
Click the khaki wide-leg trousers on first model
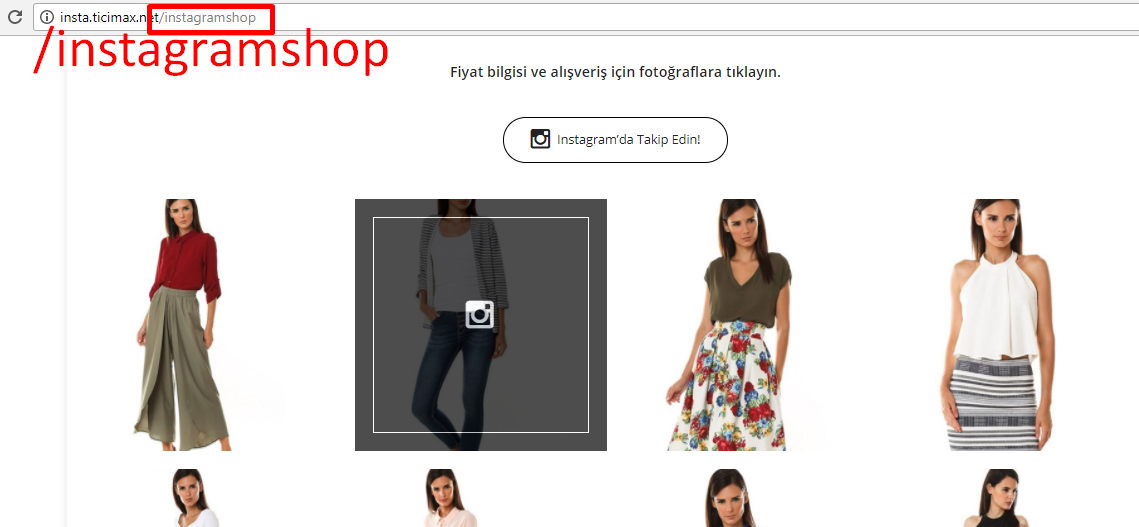point(179,367)
